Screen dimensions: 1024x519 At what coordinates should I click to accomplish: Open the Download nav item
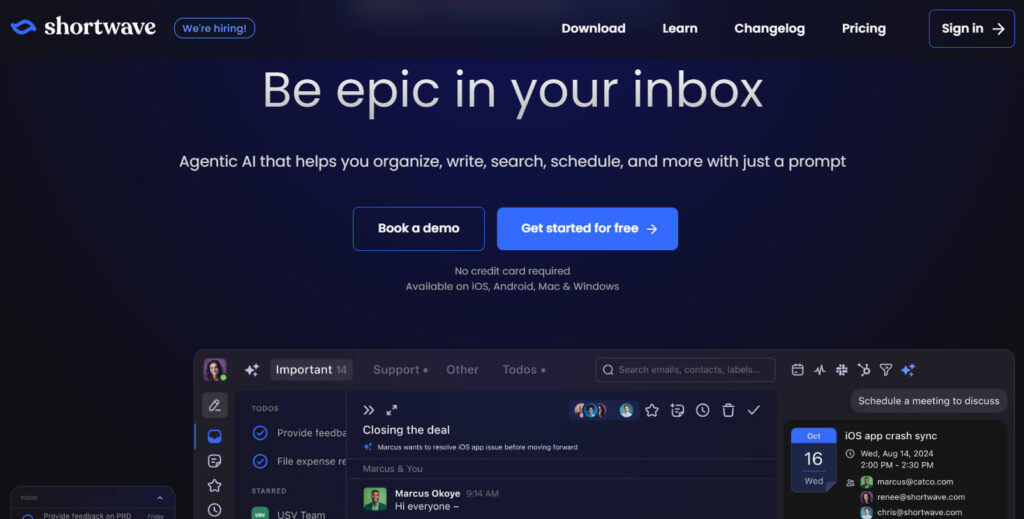(593, 28)
